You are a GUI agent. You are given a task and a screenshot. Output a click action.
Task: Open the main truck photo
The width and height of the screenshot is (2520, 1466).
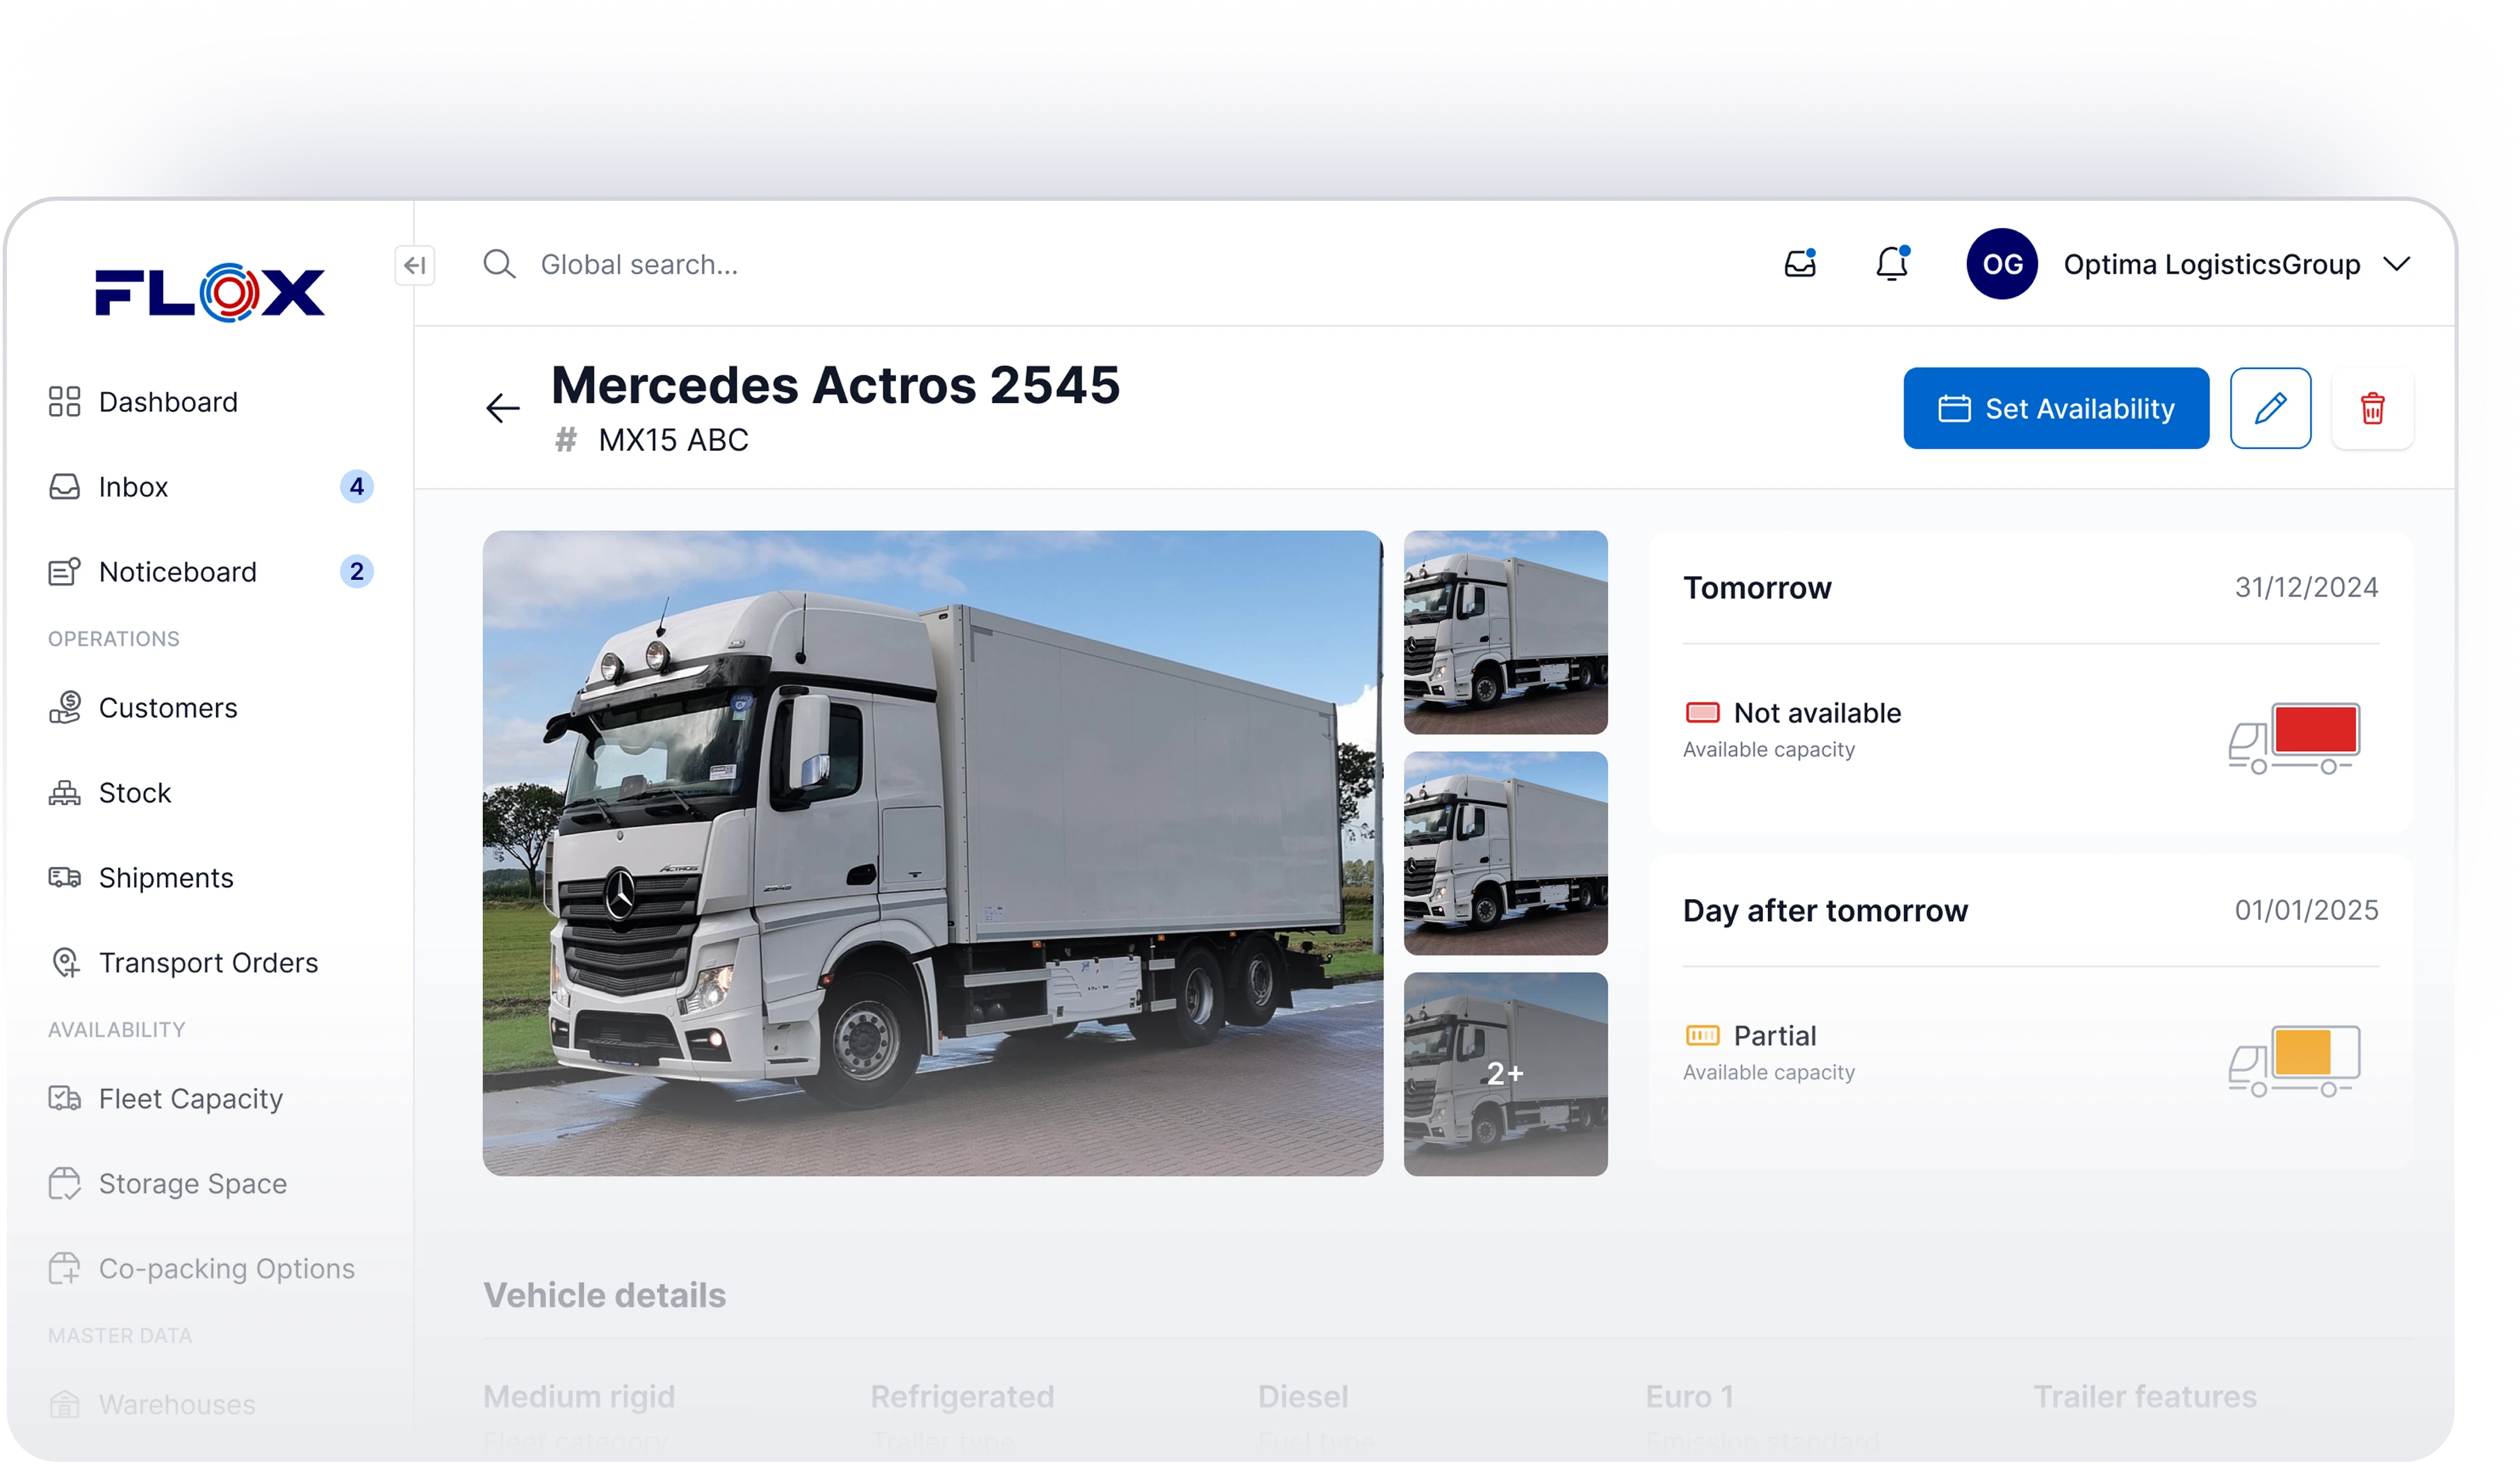(x=932, y=853)
